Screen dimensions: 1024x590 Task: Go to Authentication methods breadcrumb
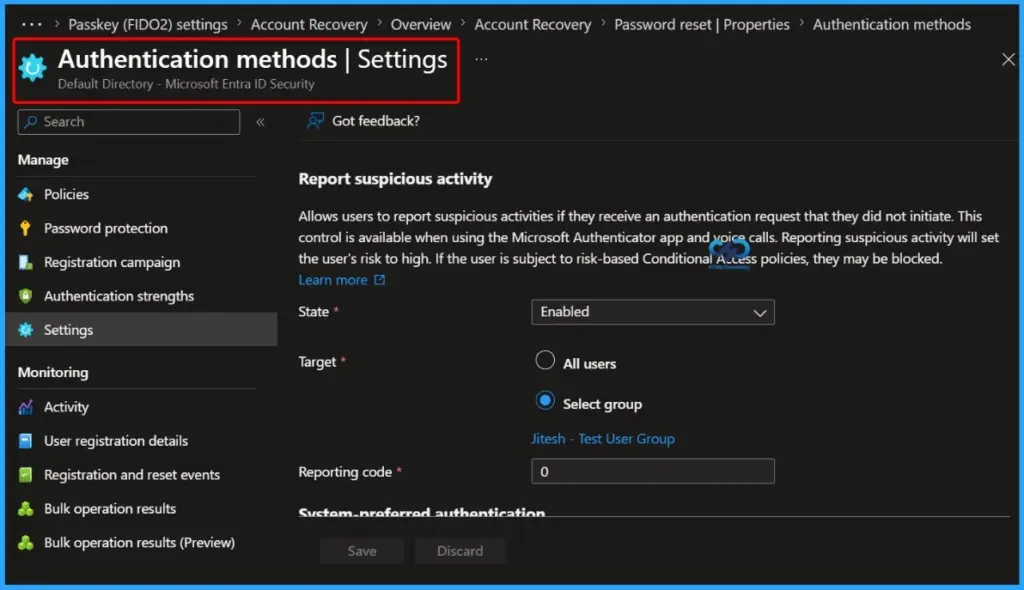pyautogui.click(x=891, y=24)
